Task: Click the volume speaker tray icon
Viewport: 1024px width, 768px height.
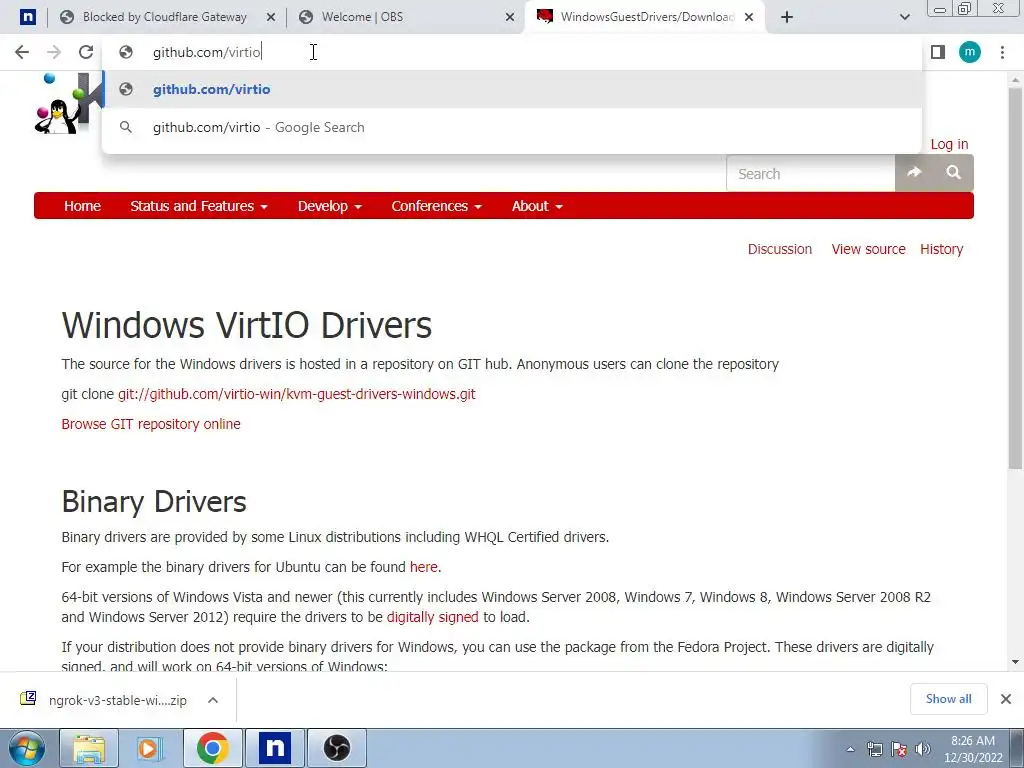Action: coord(923,749)
